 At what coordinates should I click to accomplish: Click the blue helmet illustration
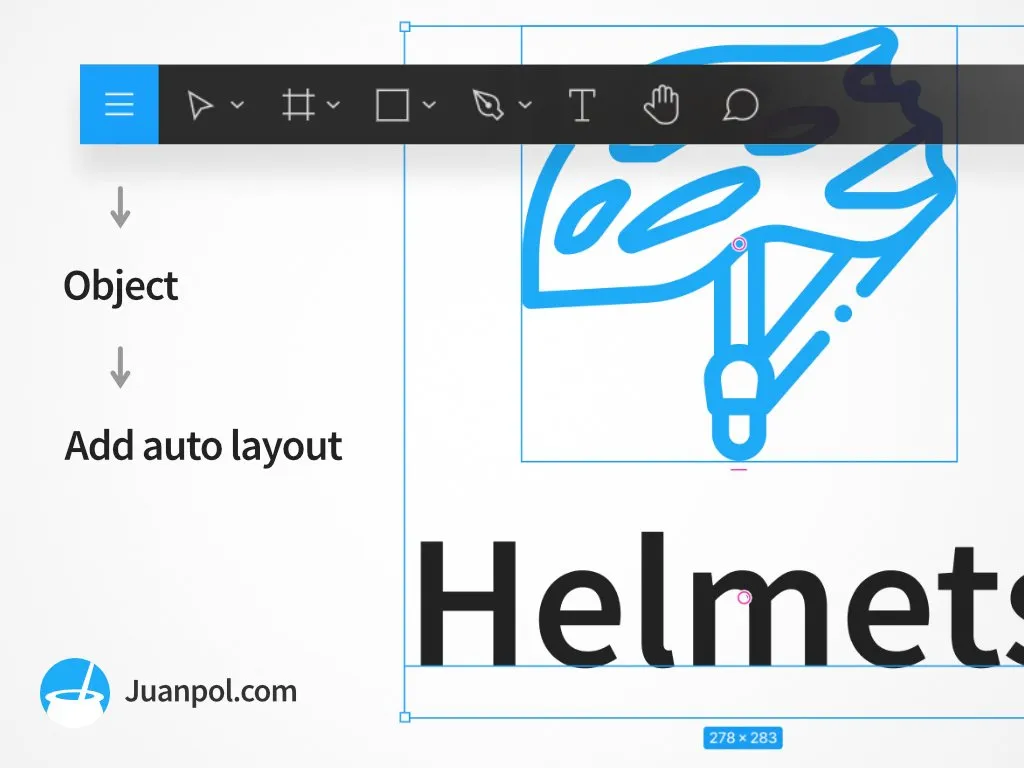(x=739, y=243)
